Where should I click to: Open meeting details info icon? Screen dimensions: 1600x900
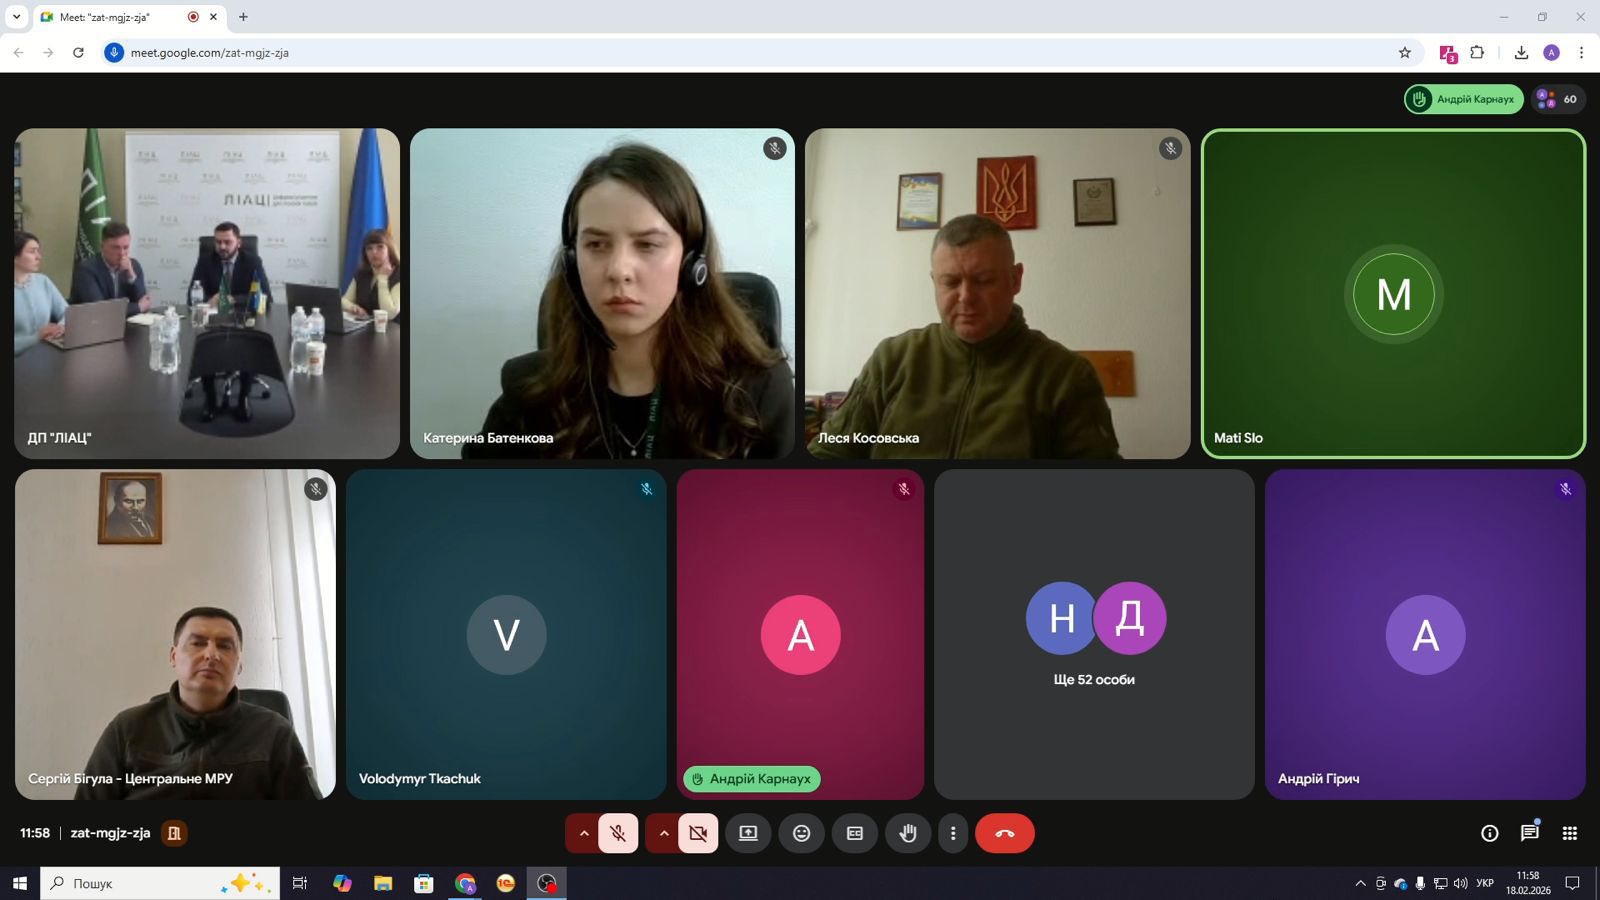tap(1489, 833)
